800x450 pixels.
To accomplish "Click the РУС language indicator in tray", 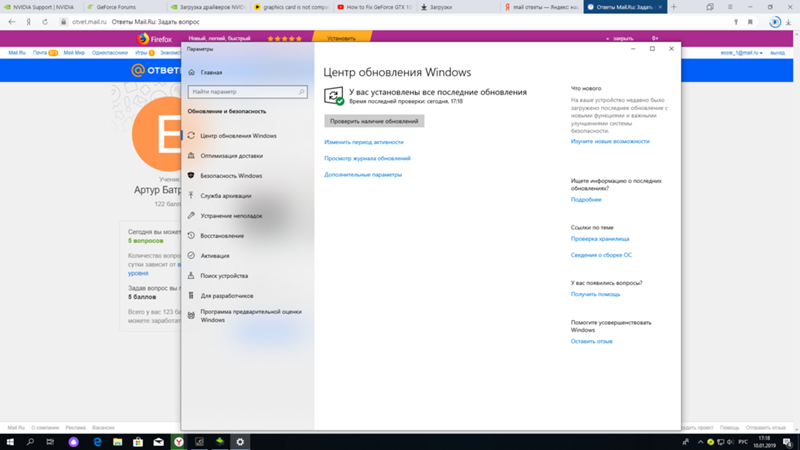I will tap(743, 442).
